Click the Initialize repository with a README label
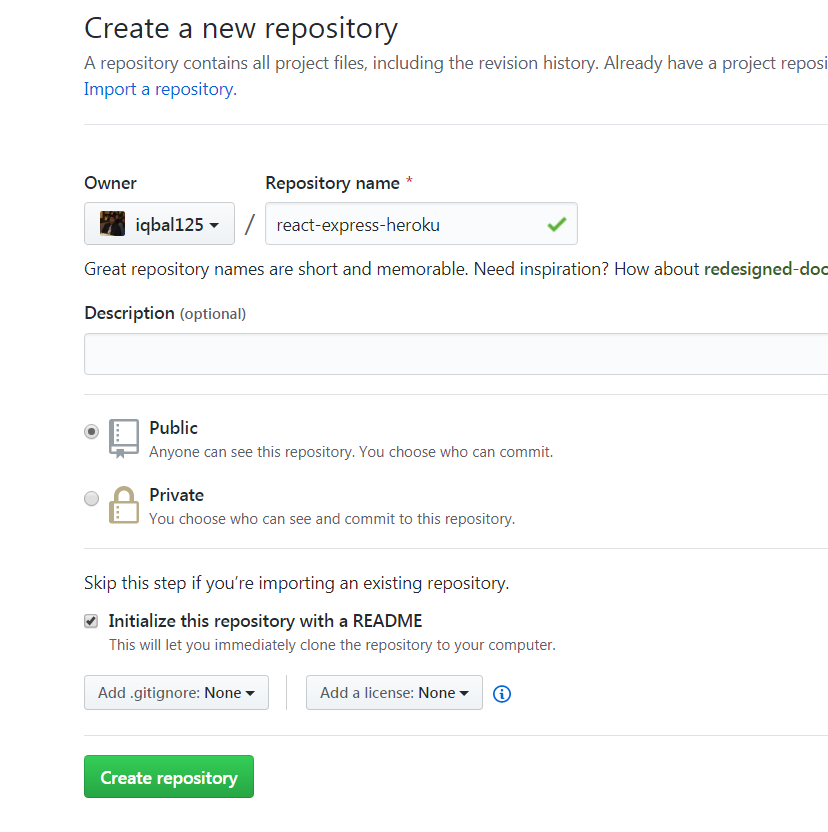 click(x=264, y=620)
